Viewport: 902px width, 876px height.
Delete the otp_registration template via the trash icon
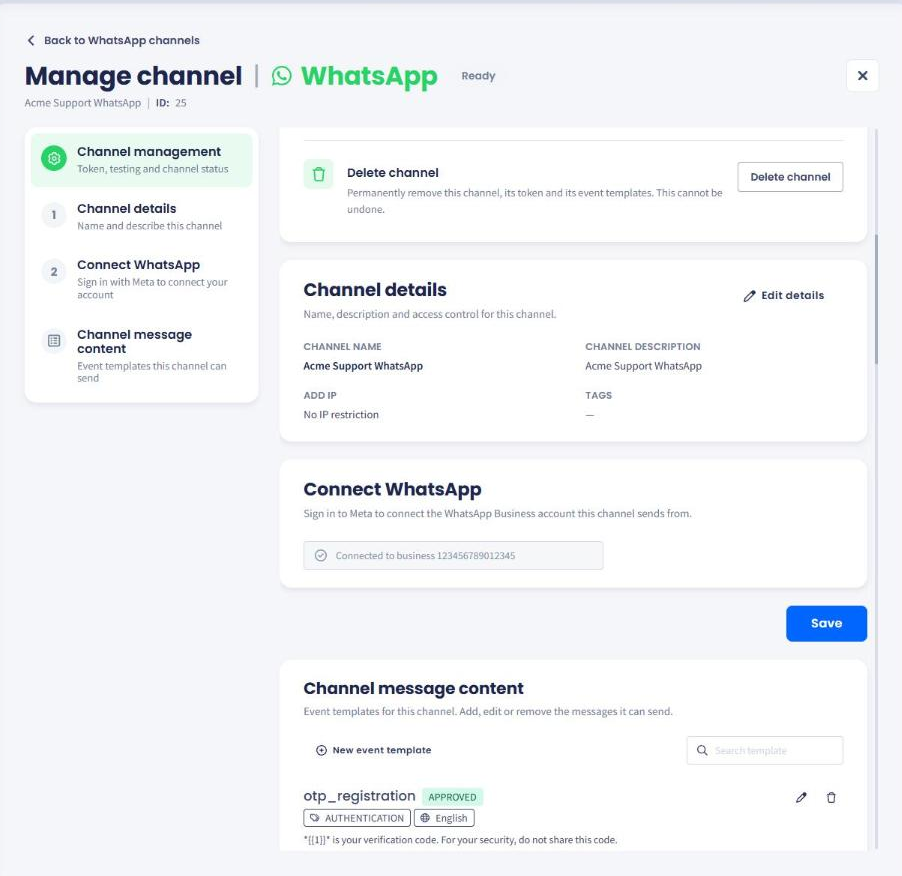pos(831,797)
